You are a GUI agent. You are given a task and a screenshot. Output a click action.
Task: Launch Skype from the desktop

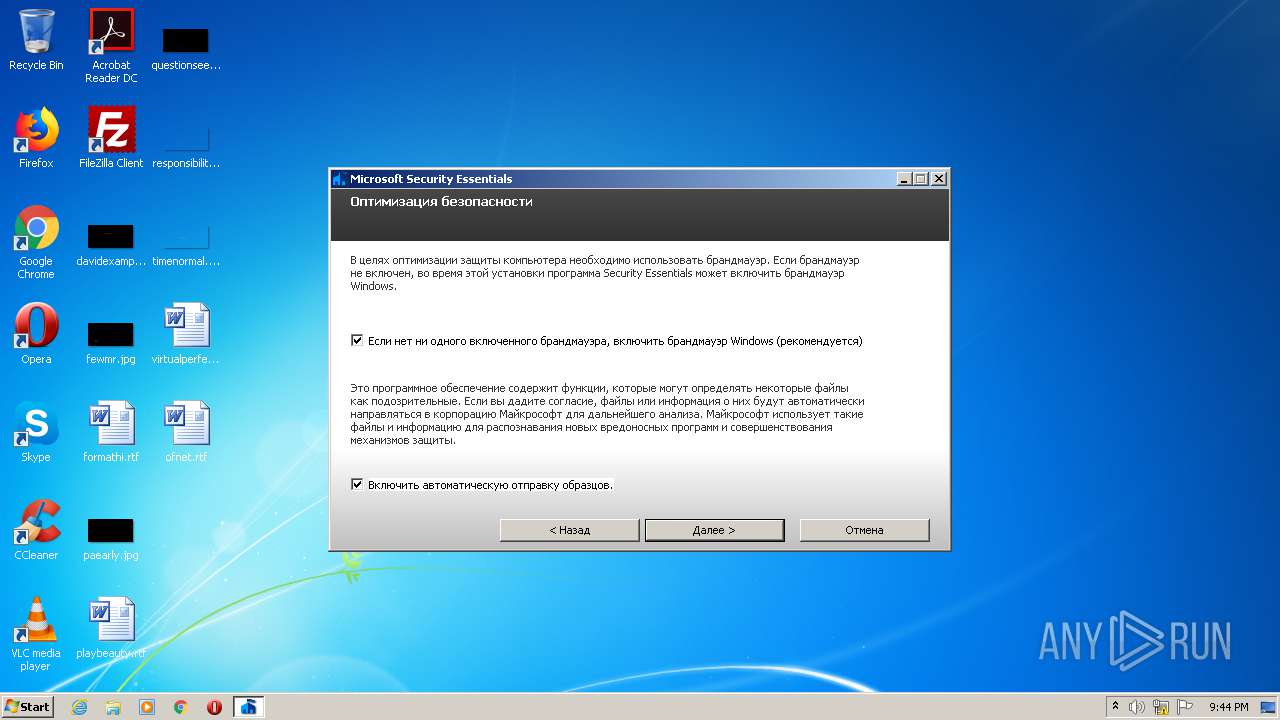pos(36,432)
